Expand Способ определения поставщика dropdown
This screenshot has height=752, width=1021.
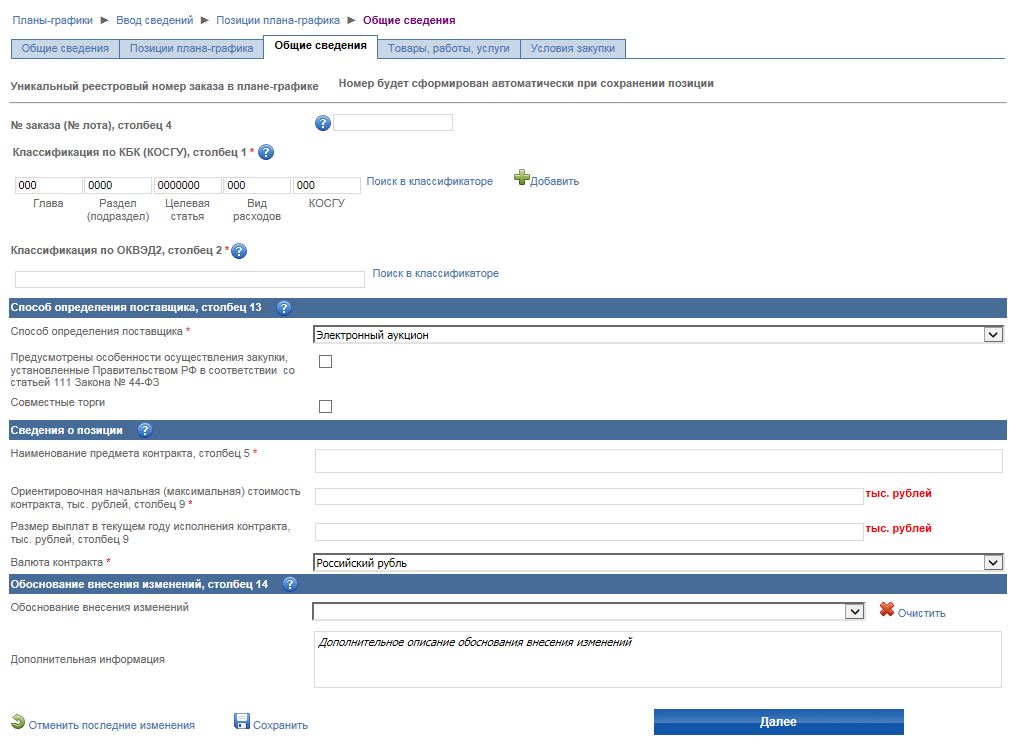point(992,335)
